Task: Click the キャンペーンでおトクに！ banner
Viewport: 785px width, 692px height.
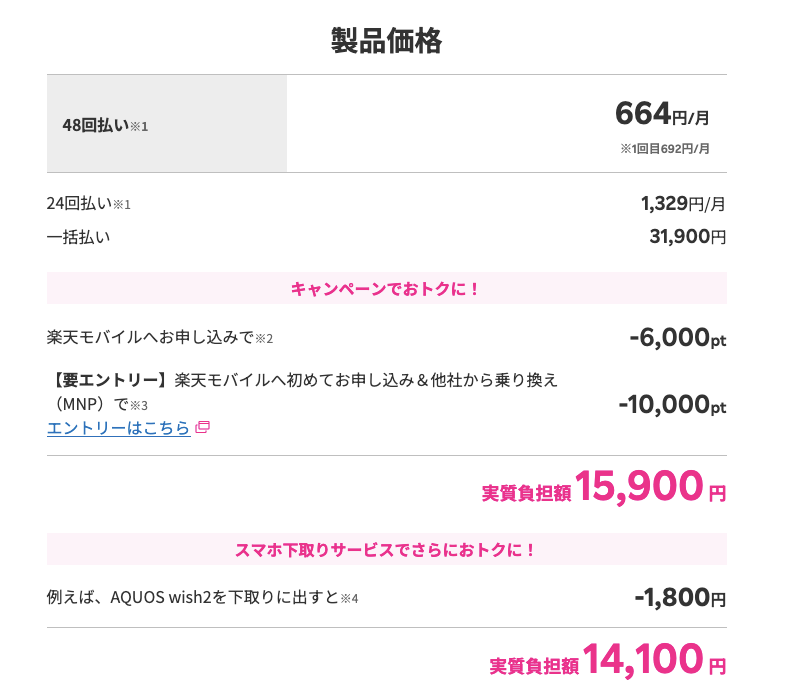Action: [387, 288]
